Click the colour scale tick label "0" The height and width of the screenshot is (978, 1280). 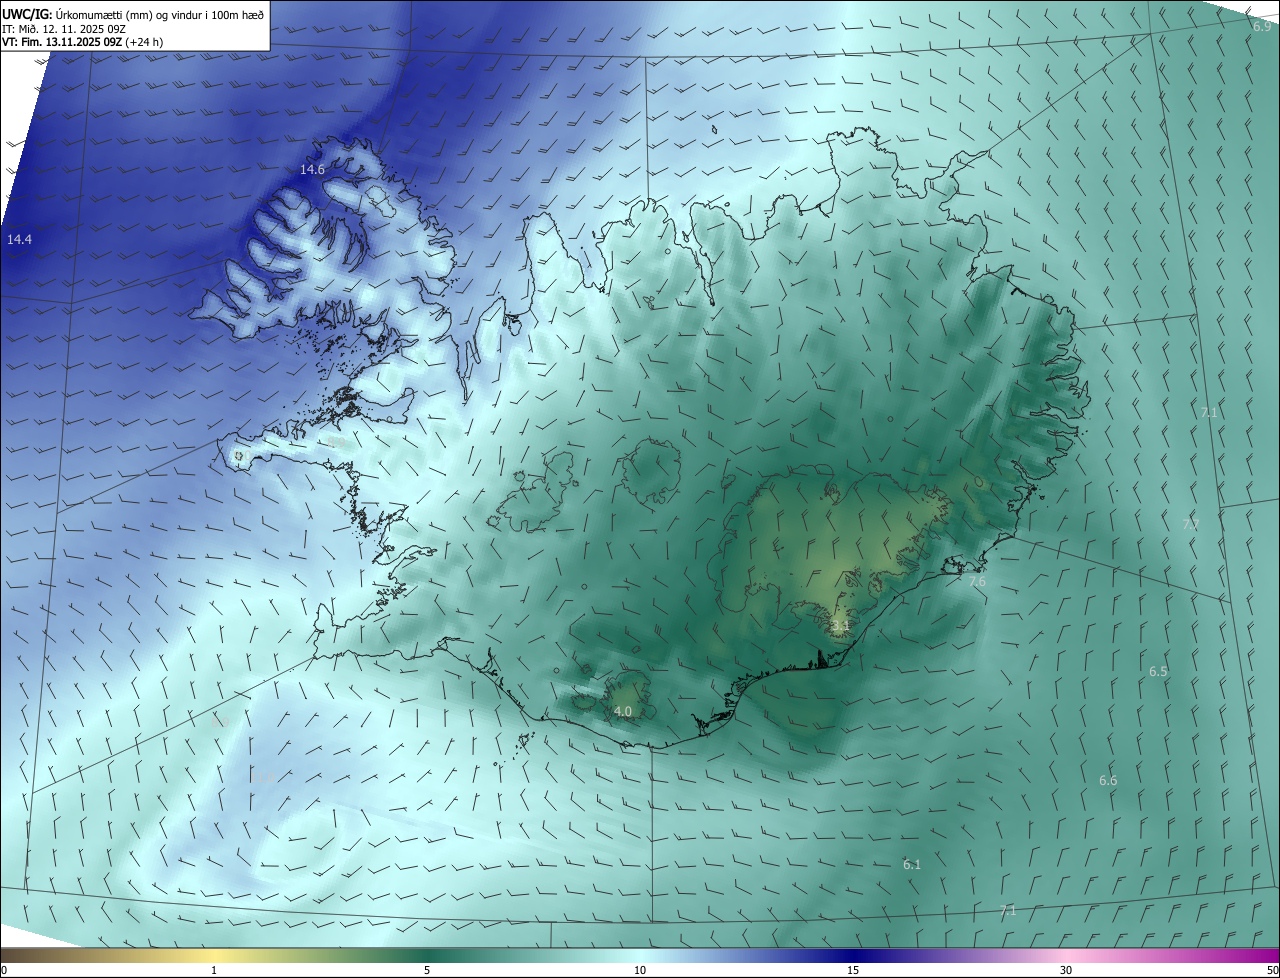pos(4,970)
